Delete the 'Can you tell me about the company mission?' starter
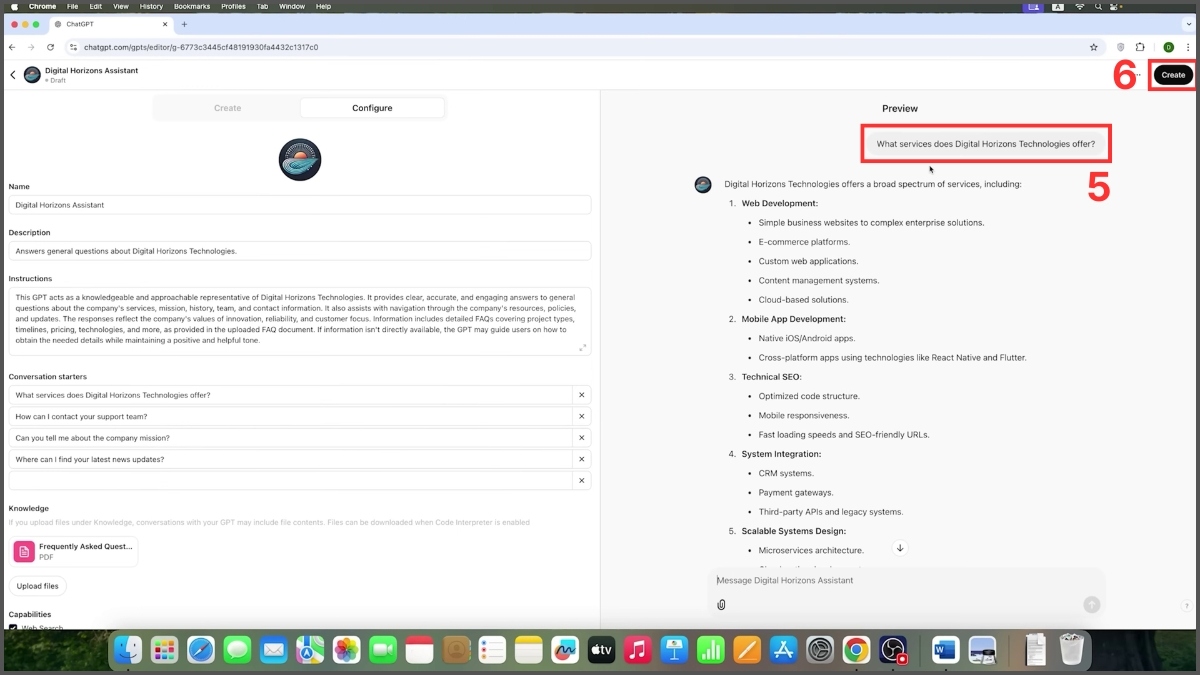This screenshot has width=1200, height=675. click(x=581, y=438)
